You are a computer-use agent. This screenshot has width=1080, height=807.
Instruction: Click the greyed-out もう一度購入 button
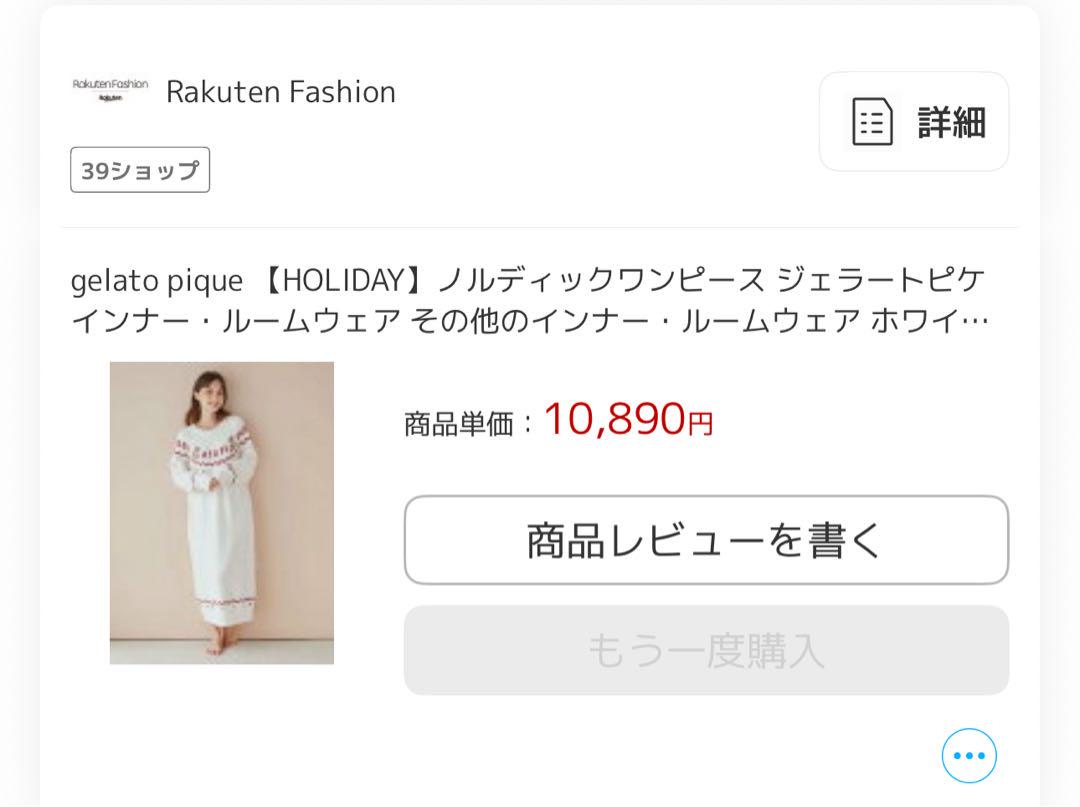click(x=706, y=650)
